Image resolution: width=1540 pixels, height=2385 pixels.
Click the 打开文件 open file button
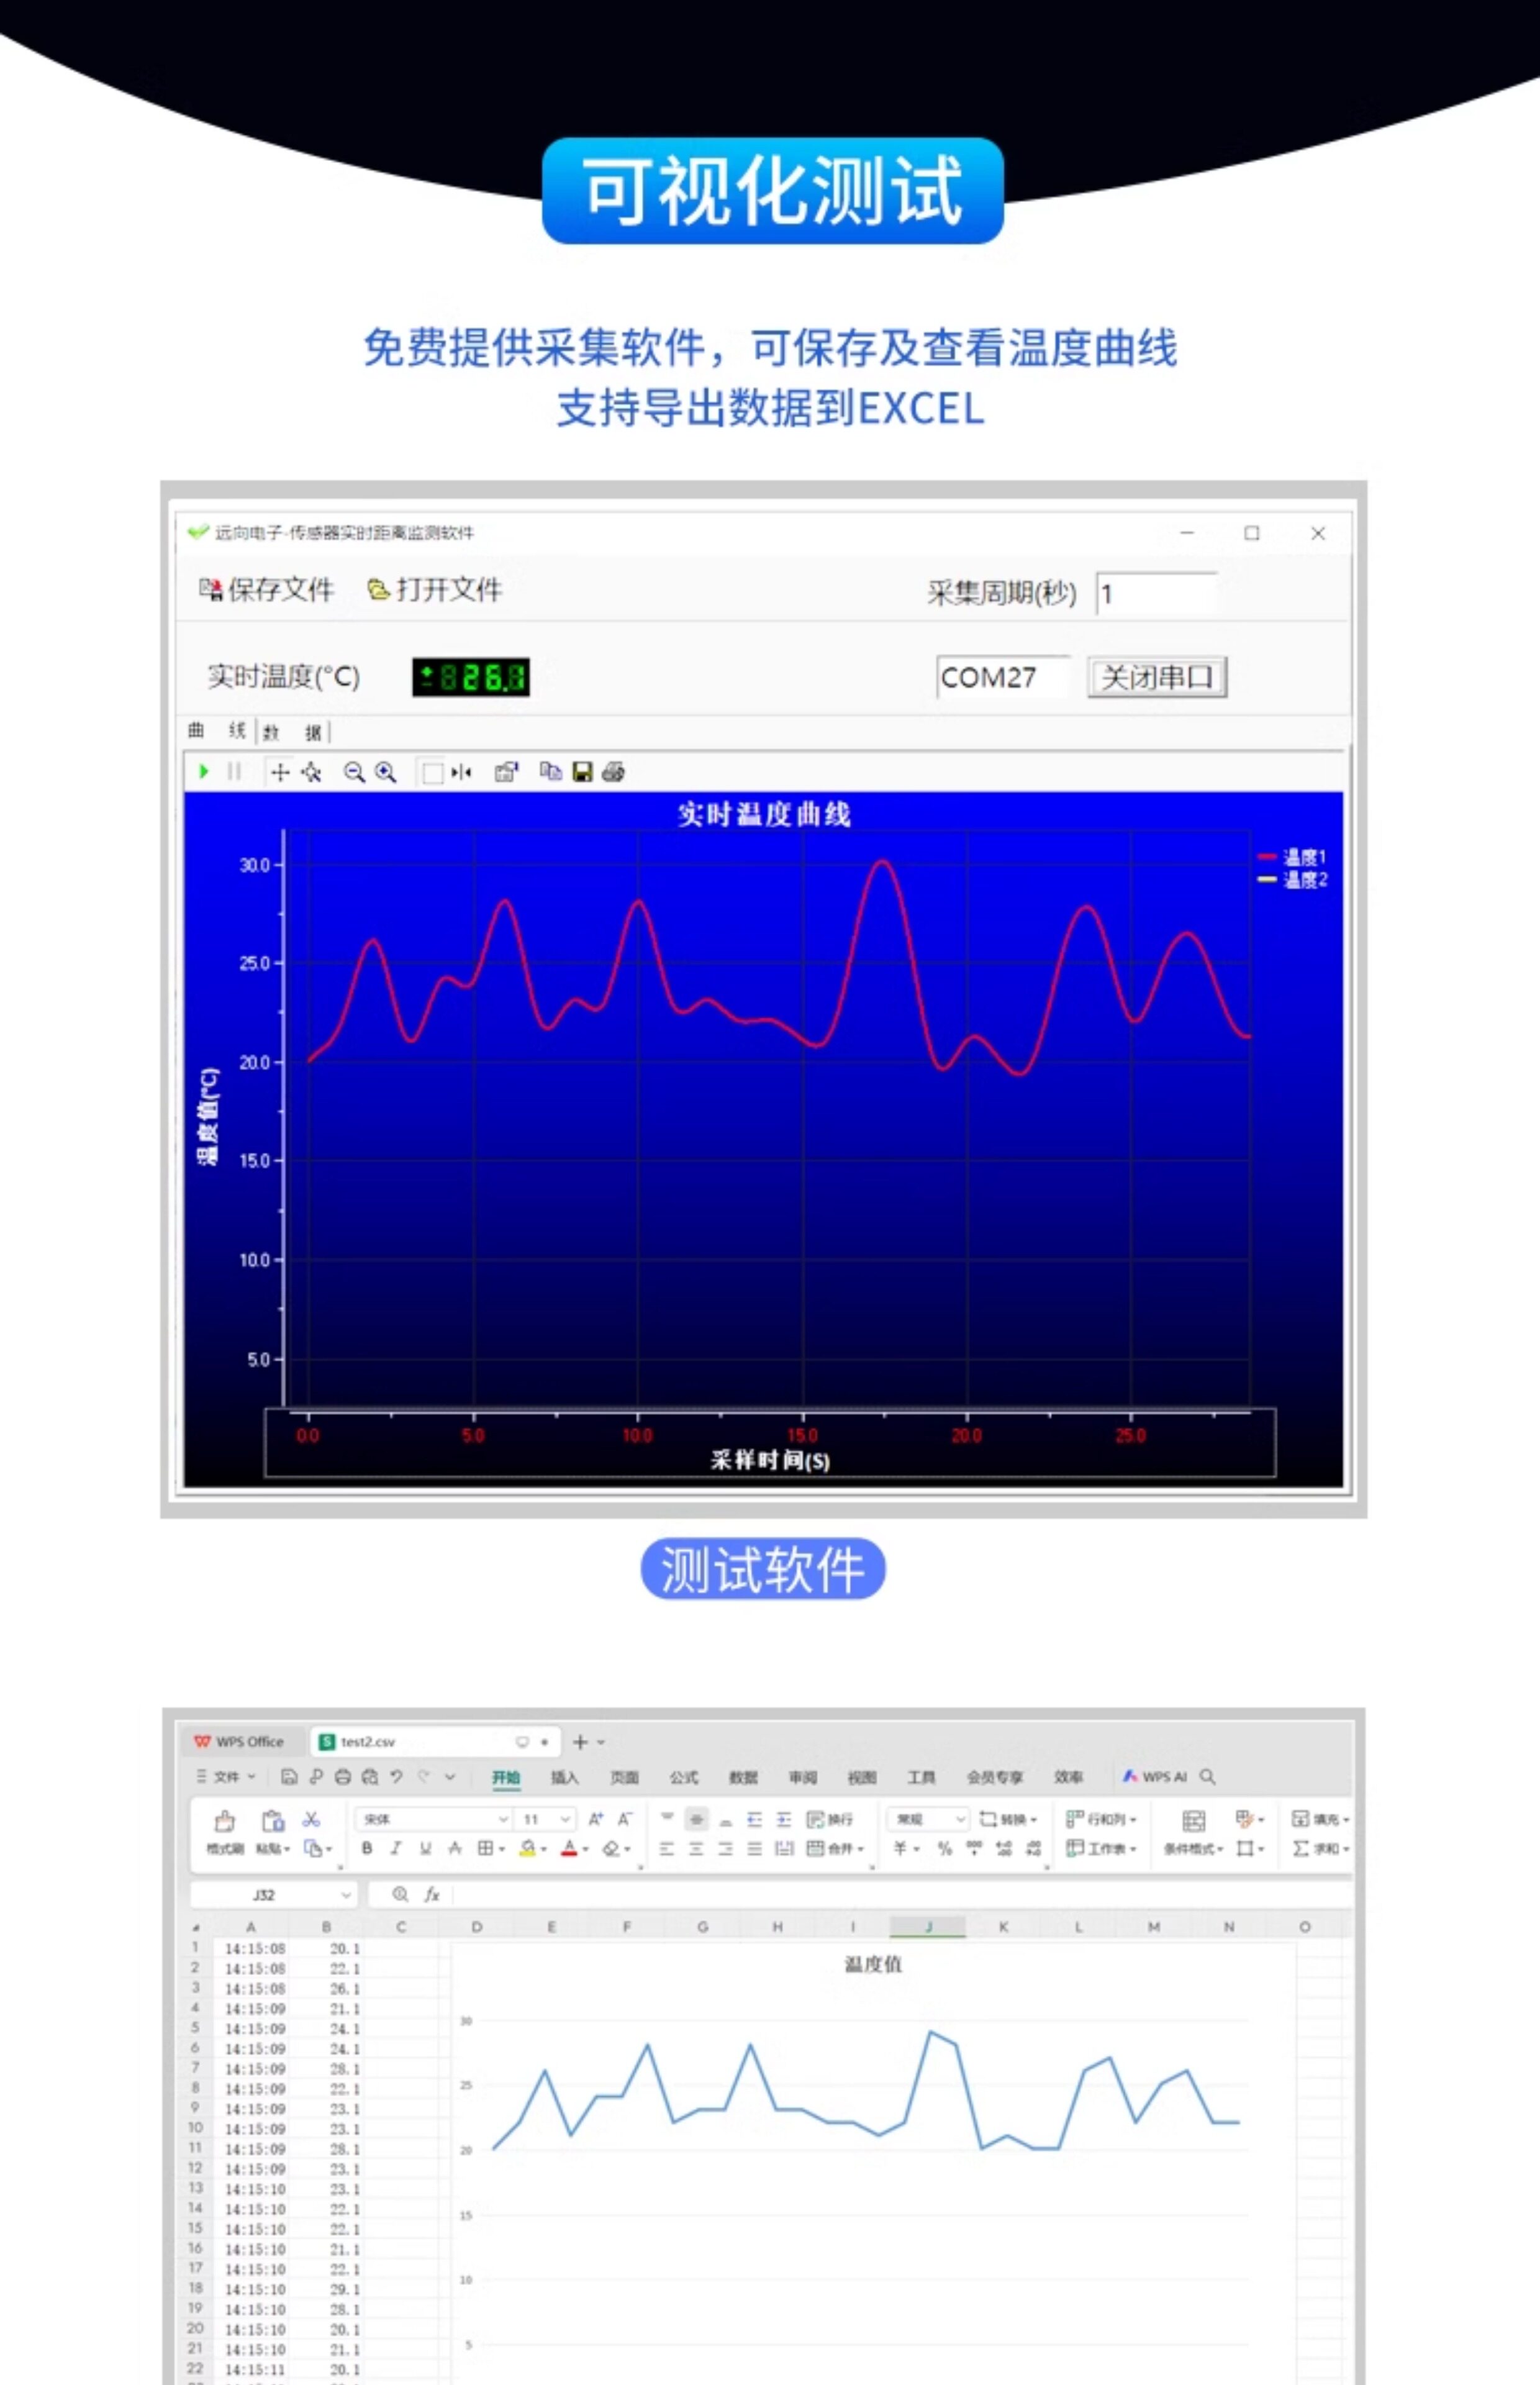pos(435,590)
